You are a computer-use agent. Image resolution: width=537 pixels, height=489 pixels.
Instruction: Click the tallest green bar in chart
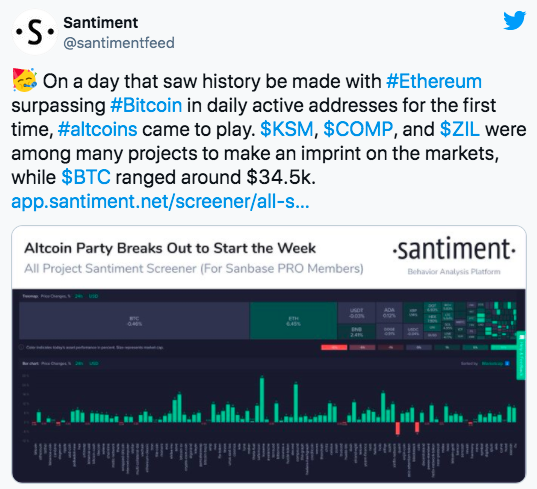coord(262,399)
